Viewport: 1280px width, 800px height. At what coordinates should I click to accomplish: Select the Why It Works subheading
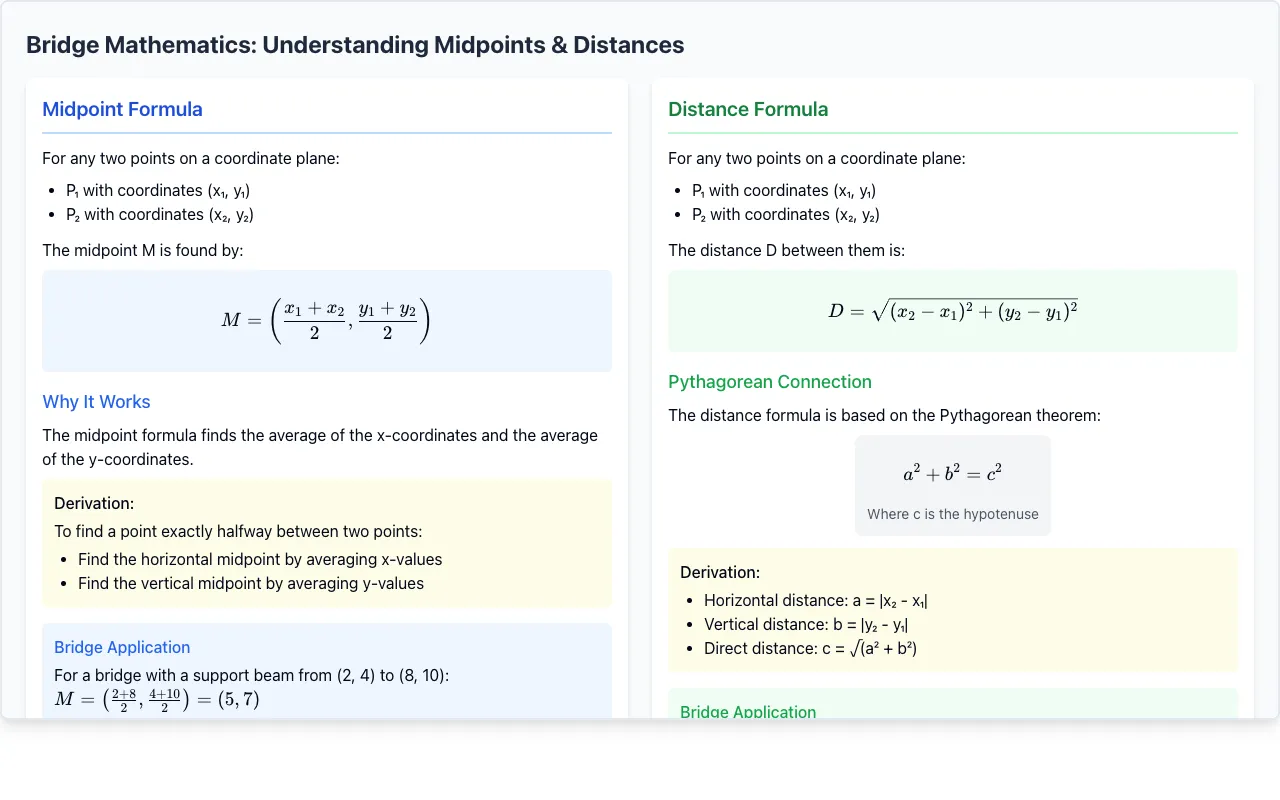[x=96, y=402]
